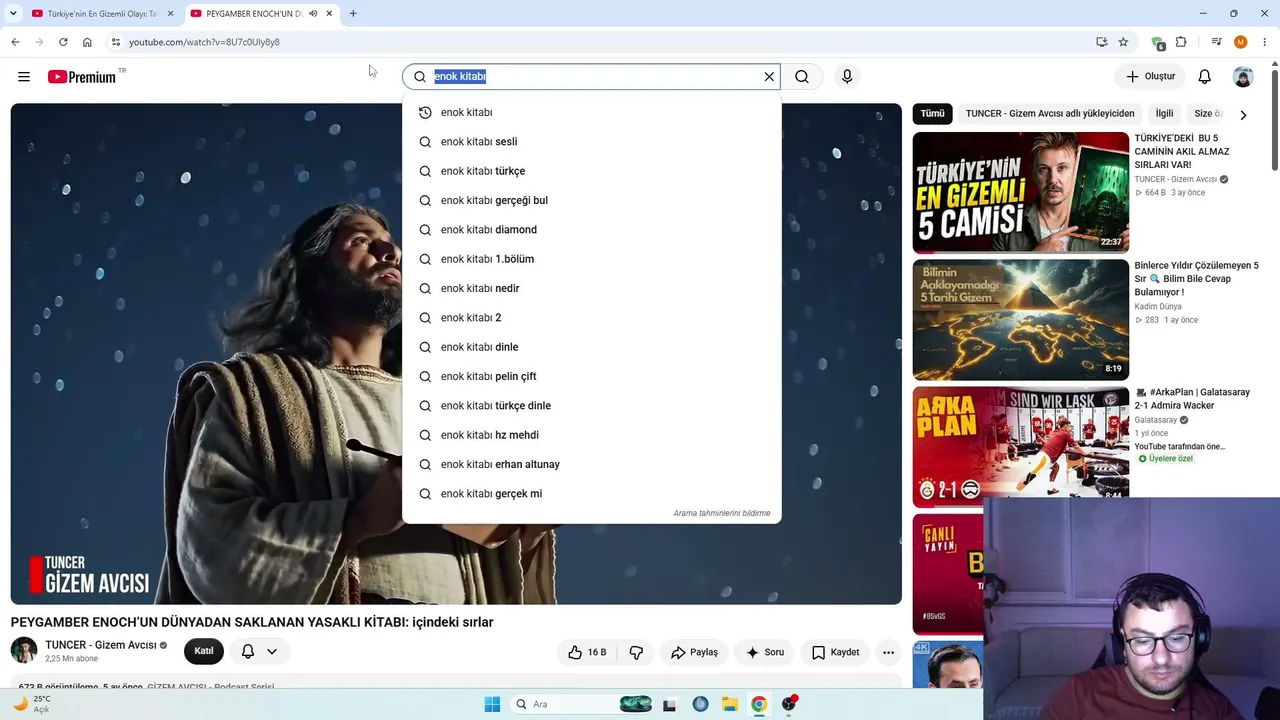1280x720 pixels.
Task: Open a new browser tab
Action: click(353, 14)
